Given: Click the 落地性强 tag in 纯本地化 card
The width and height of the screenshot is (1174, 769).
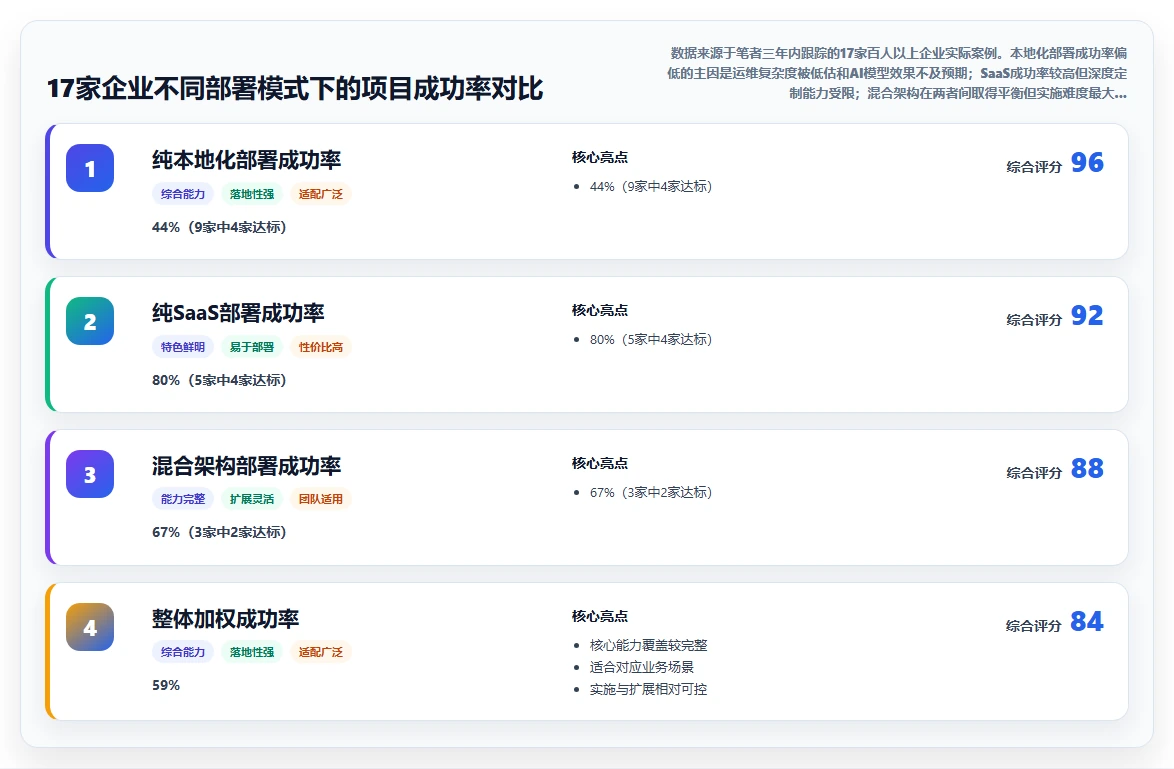Looking at the screenshot, I should pos(252,194).
